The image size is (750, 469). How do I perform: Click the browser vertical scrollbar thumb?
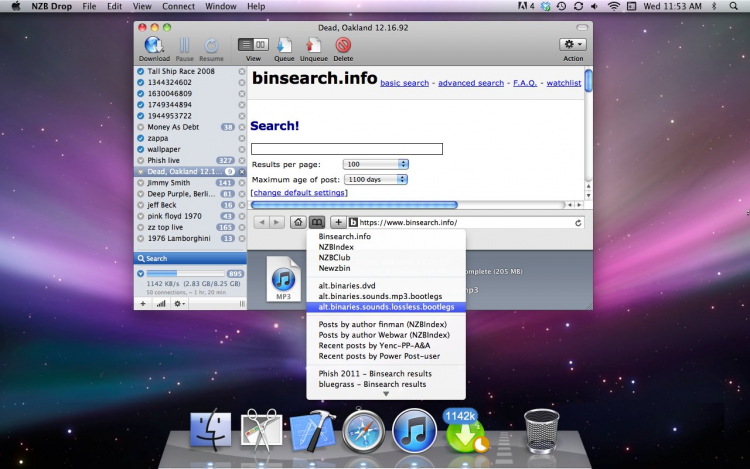pyautogui.click(x=588, y=80)
